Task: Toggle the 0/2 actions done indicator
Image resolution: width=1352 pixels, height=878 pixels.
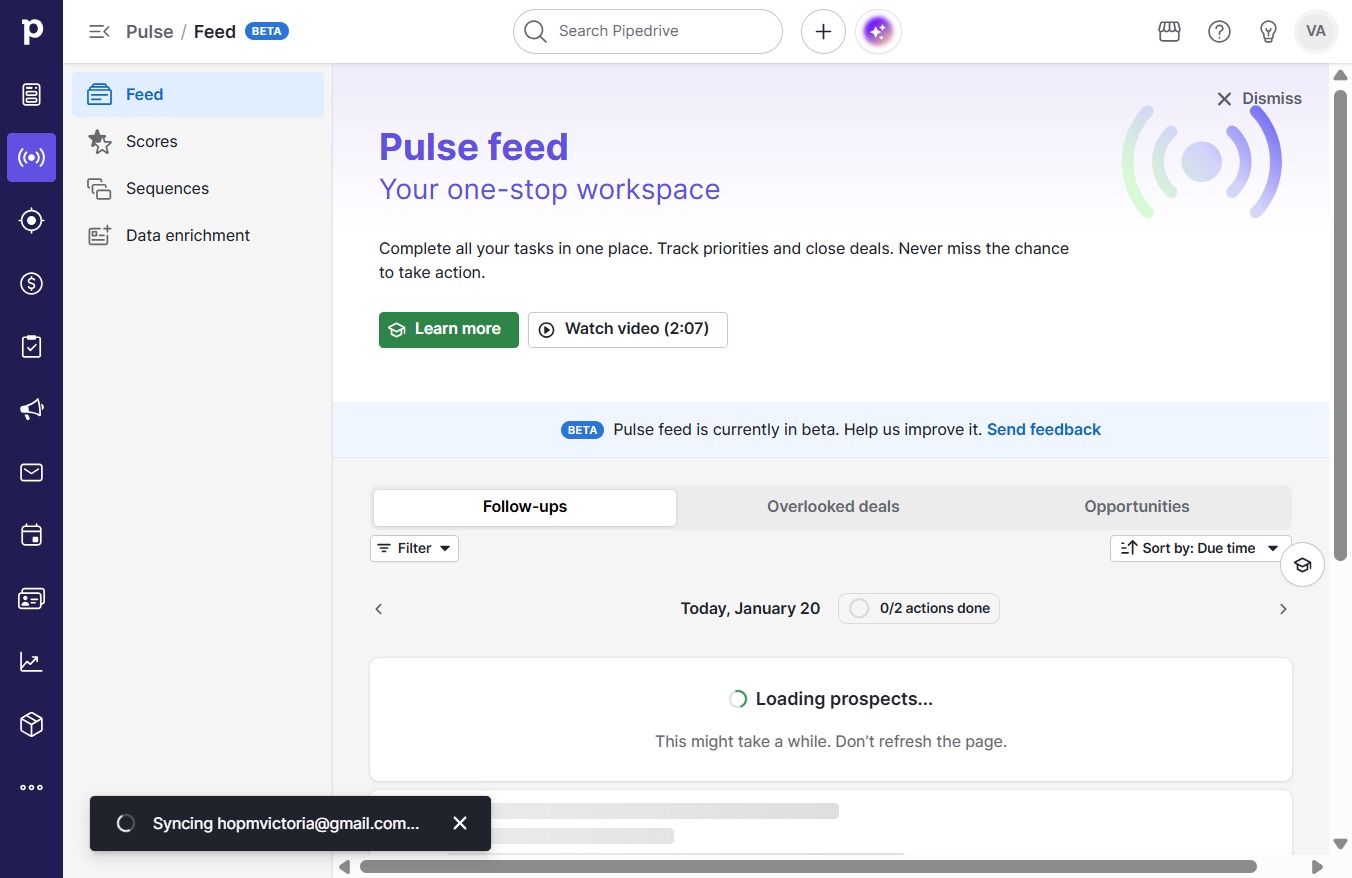Action: click(x=918, y=608)
